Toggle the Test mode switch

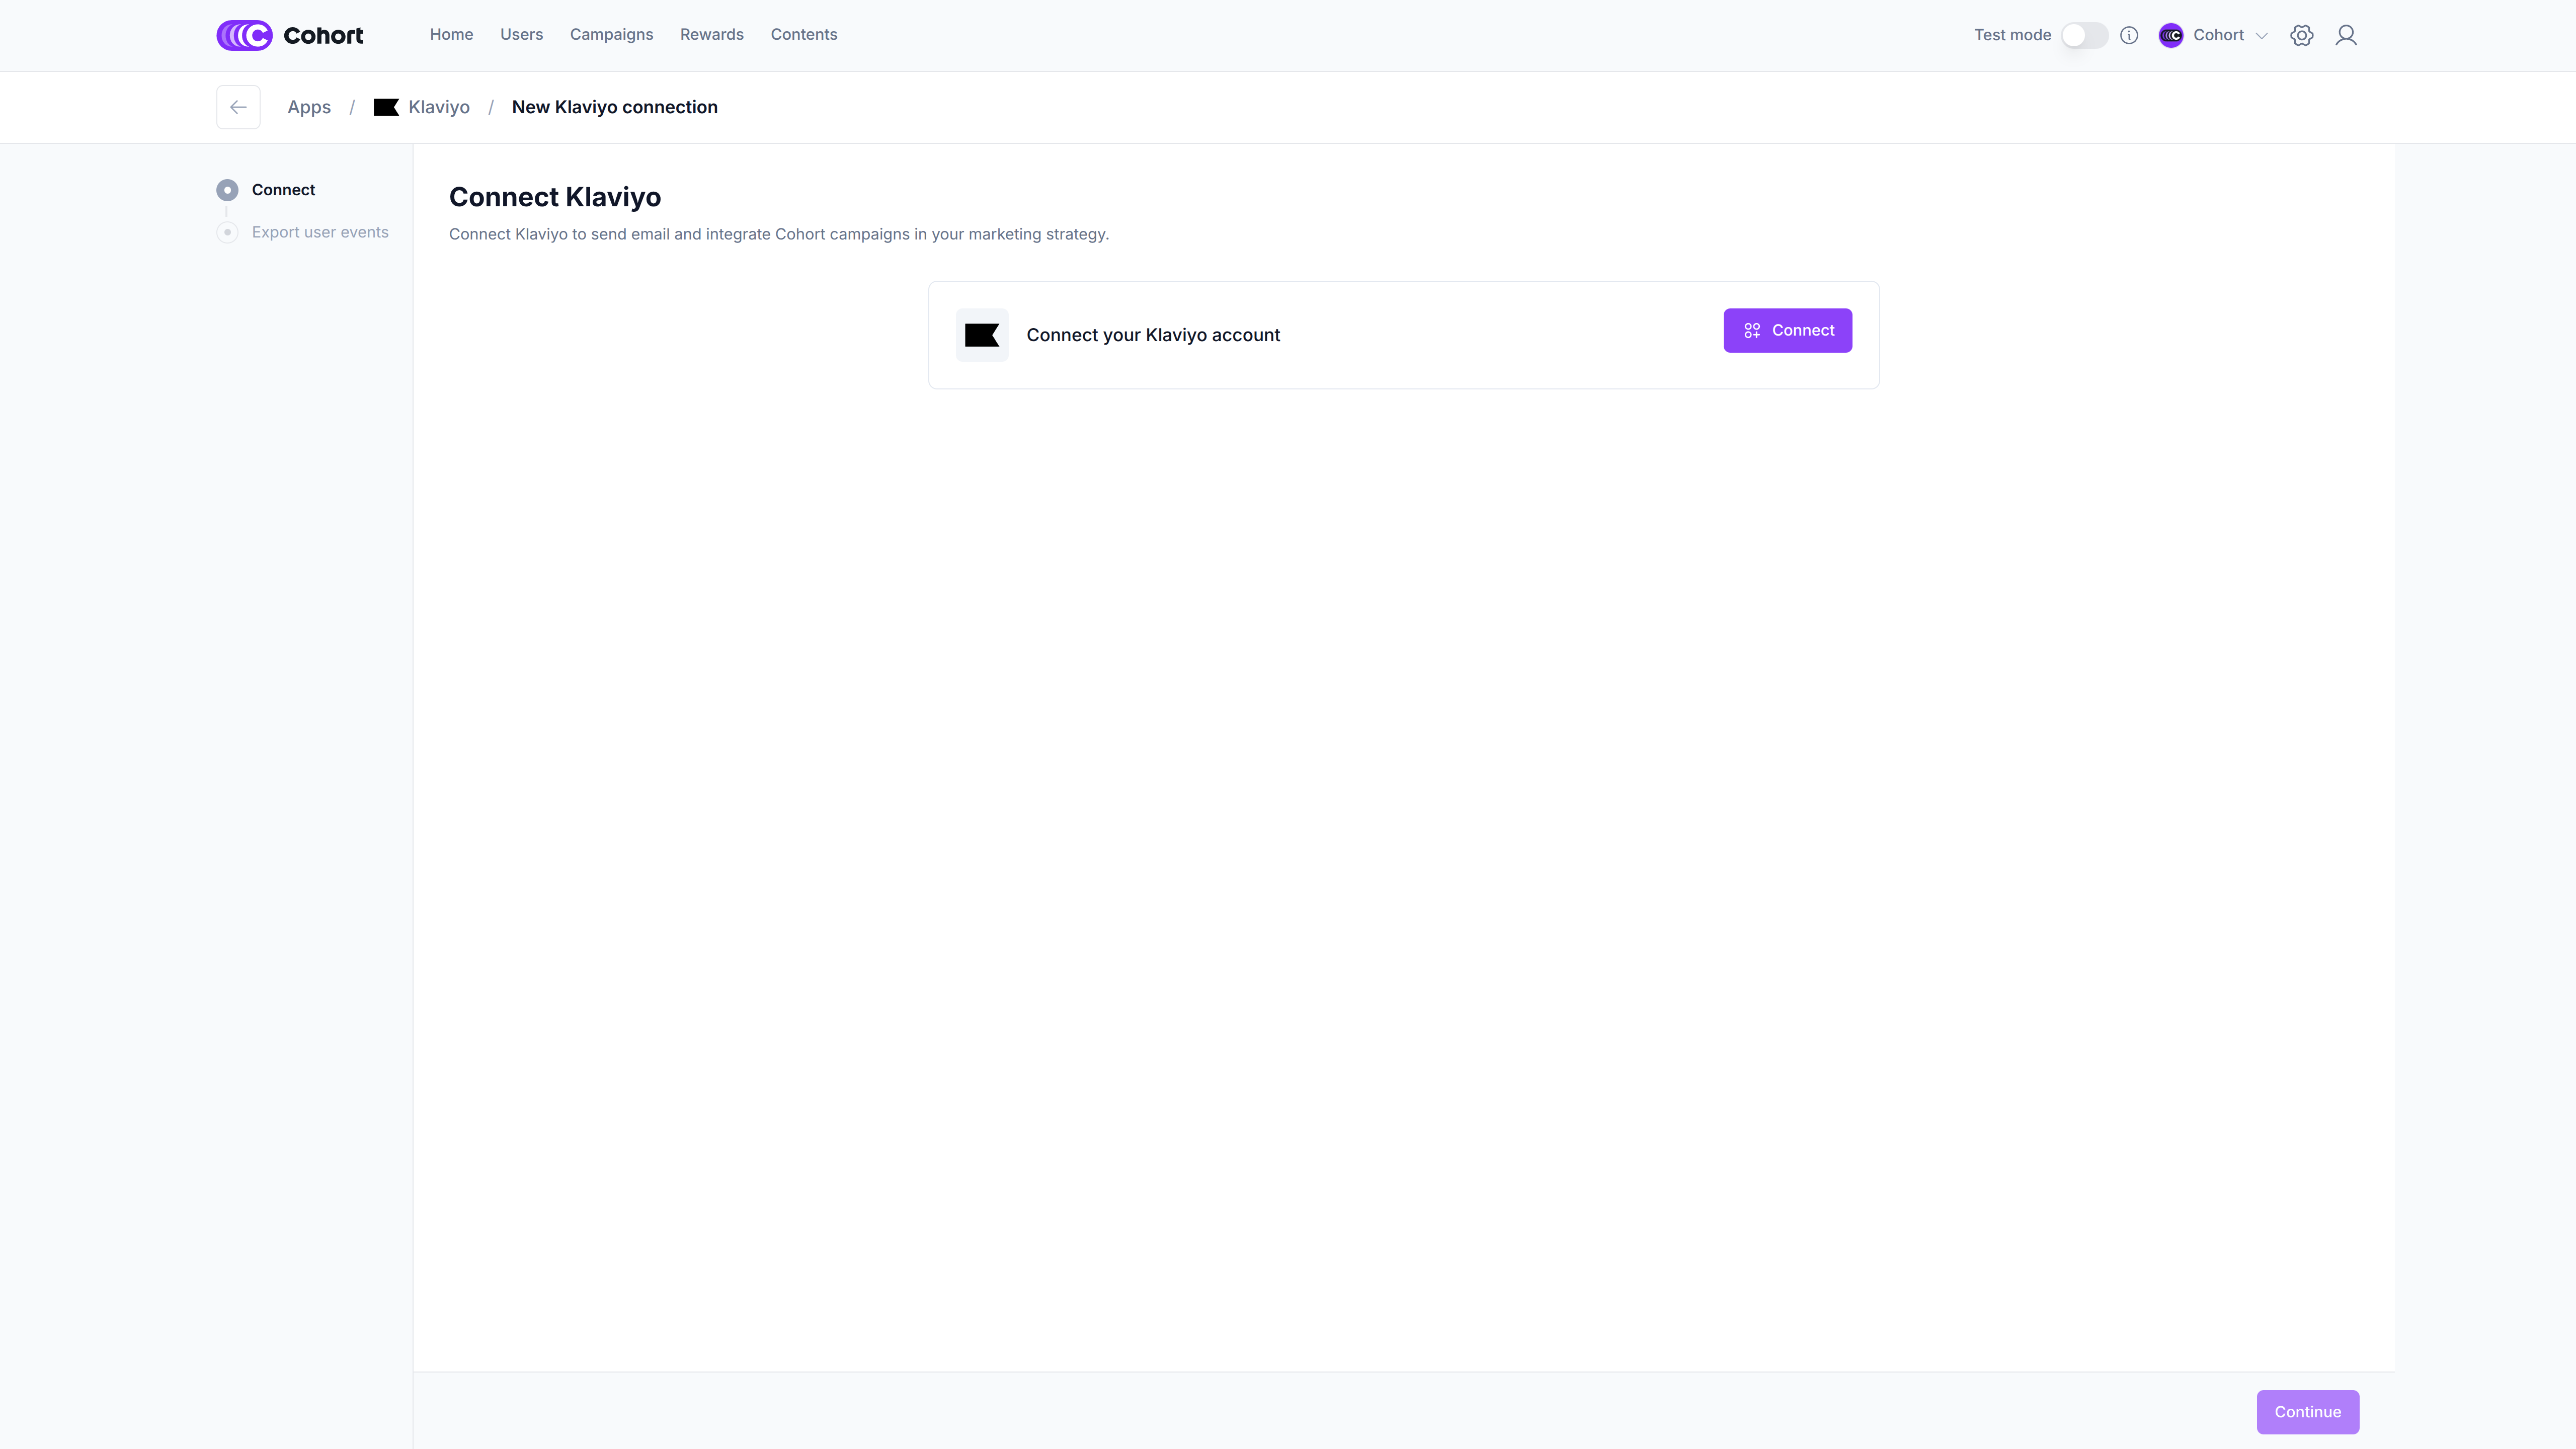tap(2084, 35)
